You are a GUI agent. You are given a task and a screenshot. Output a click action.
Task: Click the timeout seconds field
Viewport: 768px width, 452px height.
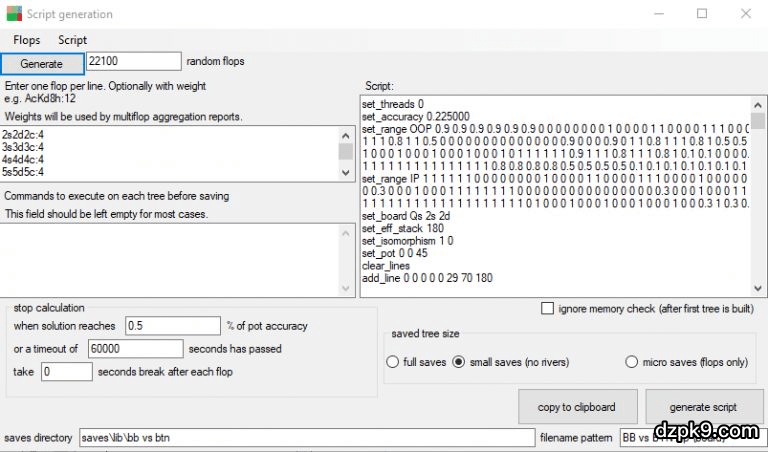pos(134,349)
